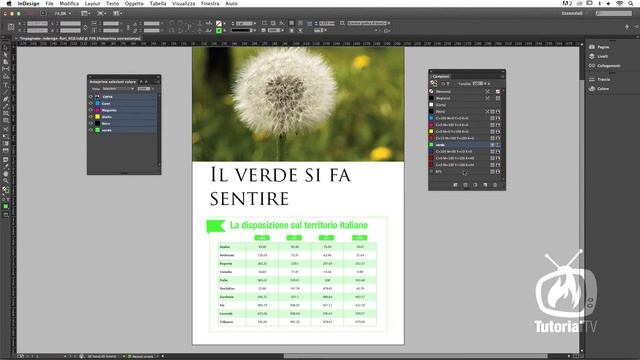Open the Colore panel icon
Viewport: 640px width, 360px height.
click(x=599, y=89)
